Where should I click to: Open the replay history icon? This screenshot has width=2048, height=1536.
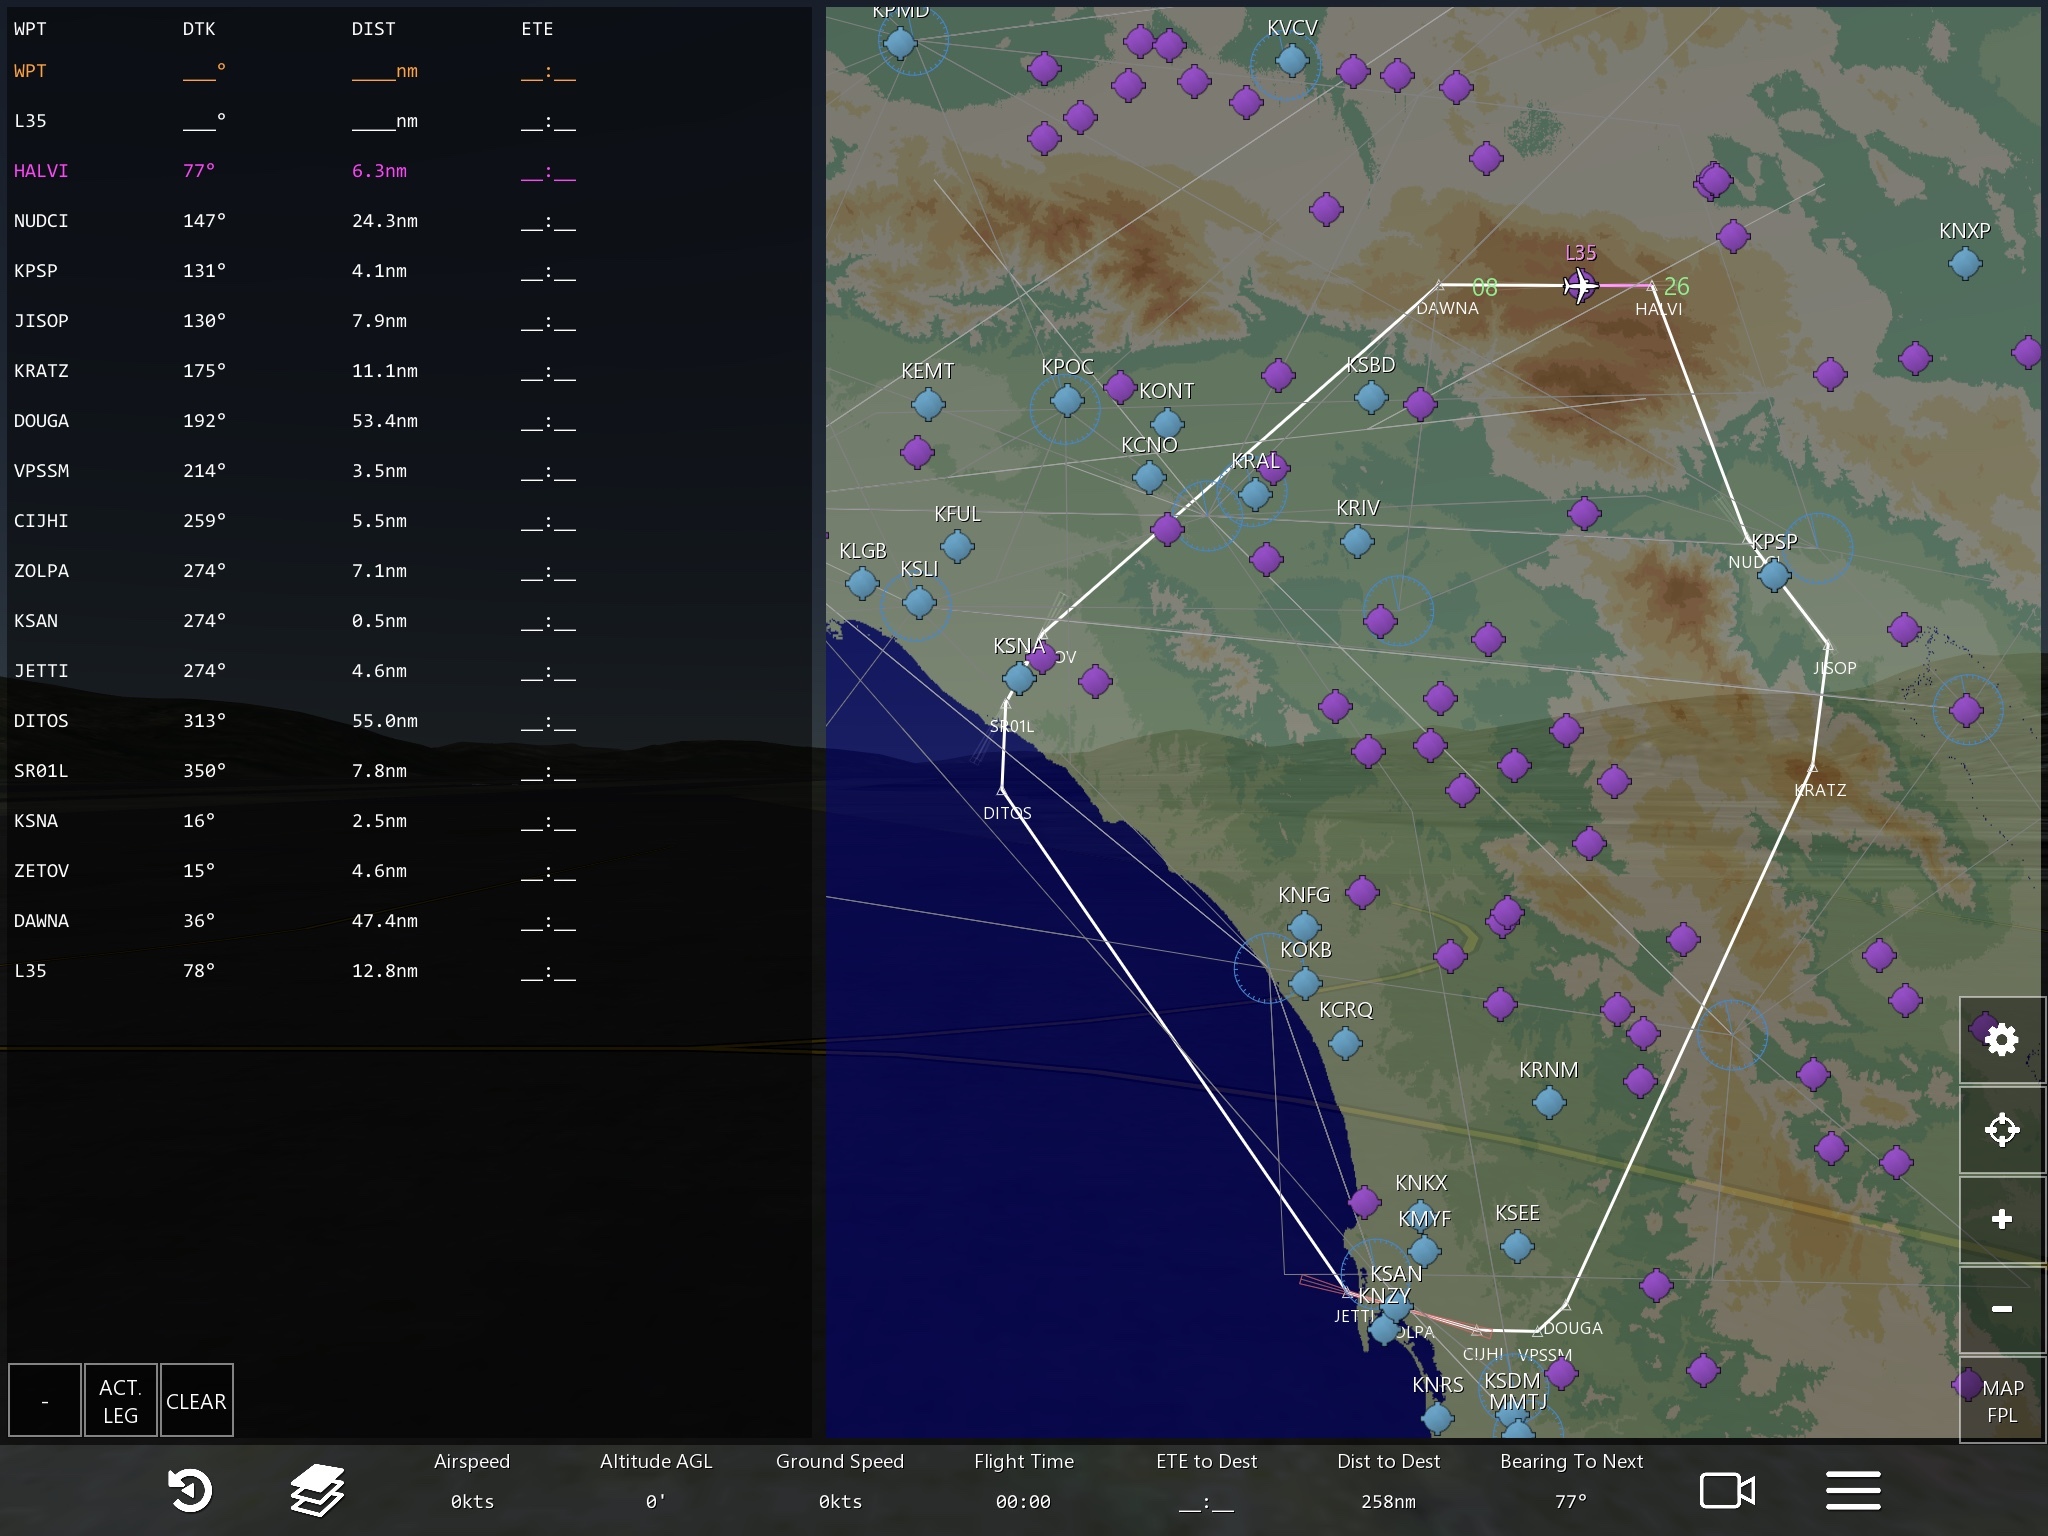point(190,1490)
